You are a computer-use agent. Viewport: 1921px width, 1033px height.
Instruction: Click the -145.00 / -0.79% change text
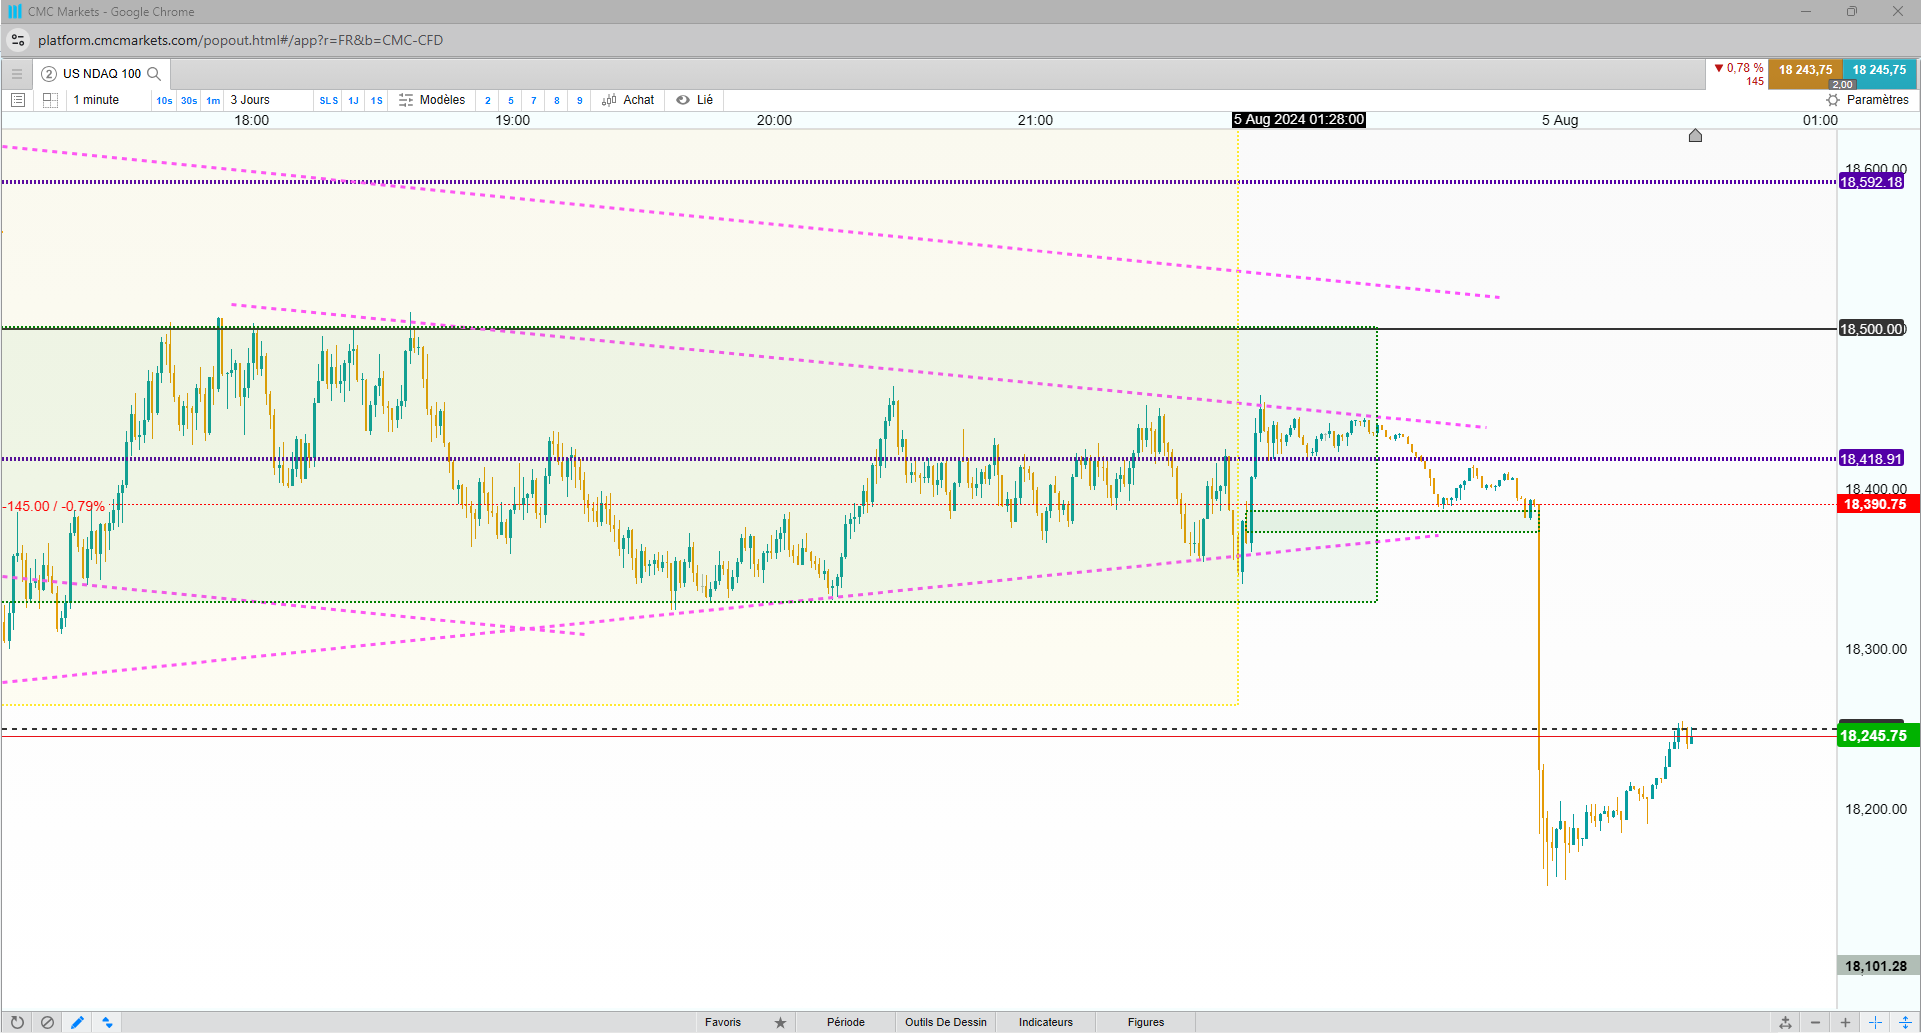tap(55, 506)
